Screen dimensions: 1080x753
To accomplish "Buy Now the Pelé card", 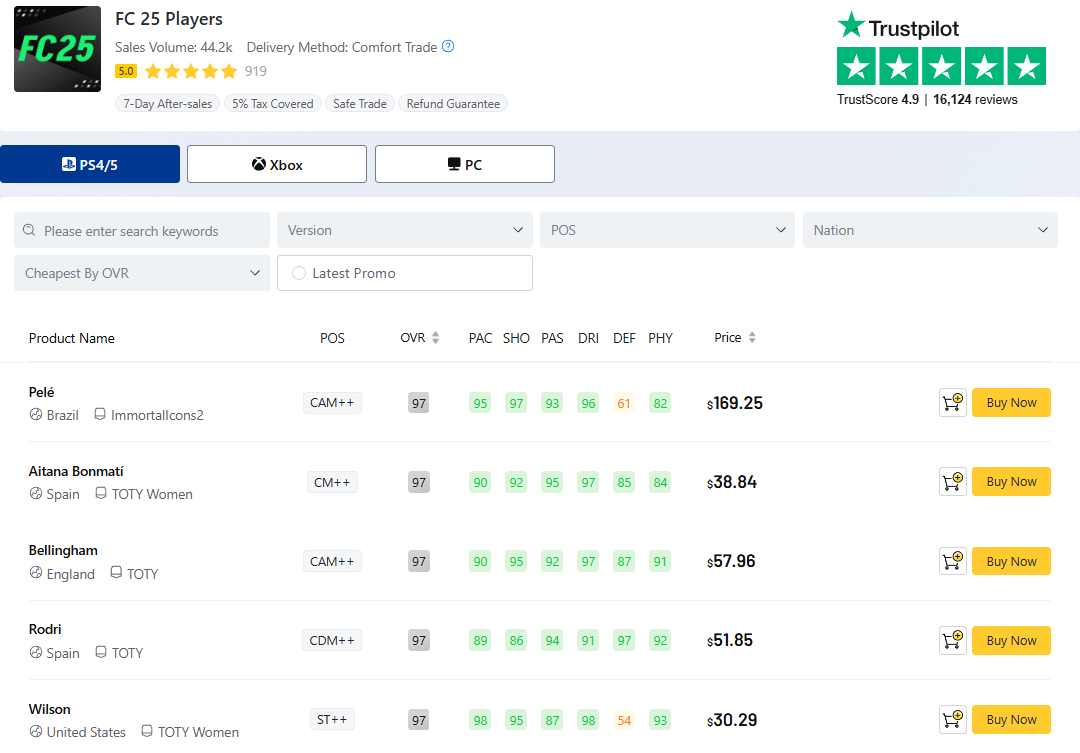I will pyautogui.click(x=1011, y=402).
